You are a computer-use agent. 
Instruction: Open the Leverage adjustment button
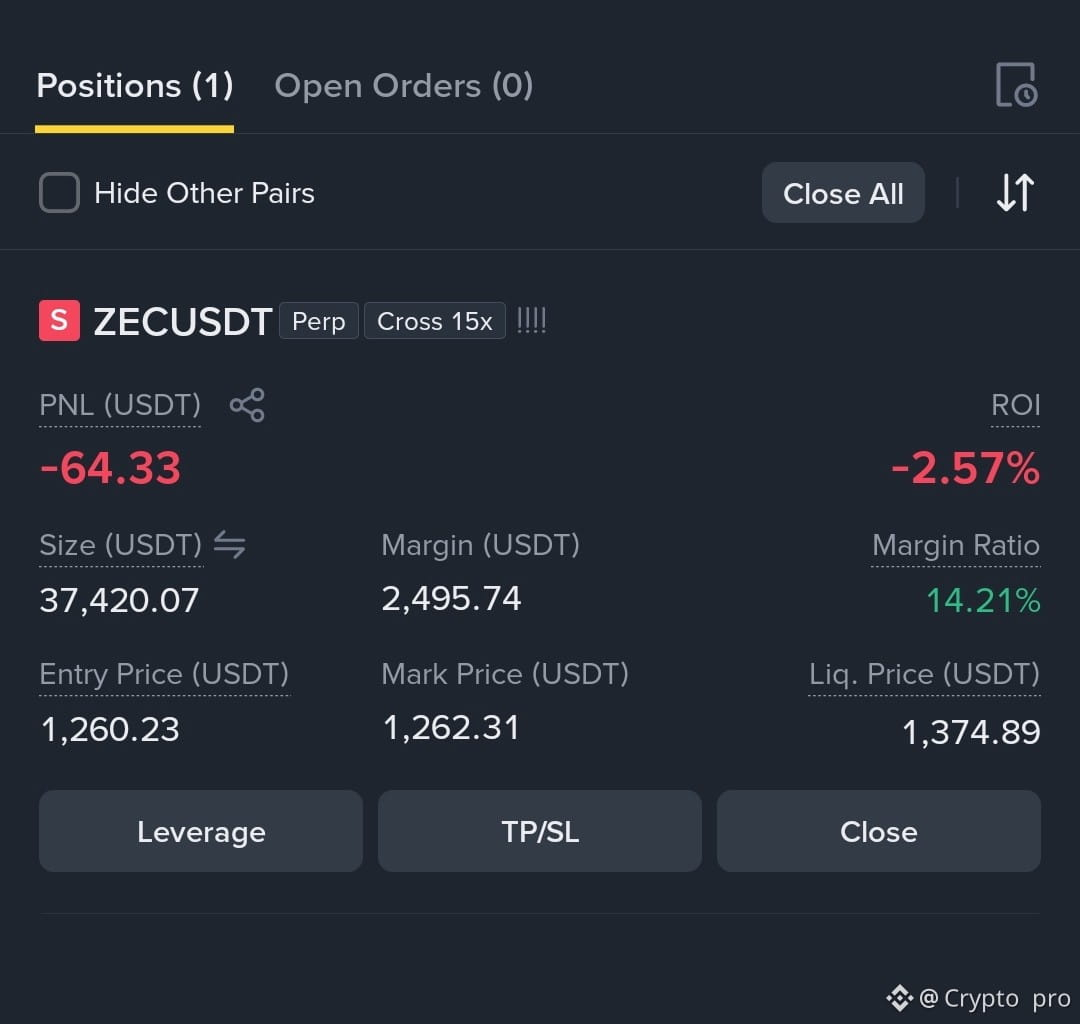(201, 831)
